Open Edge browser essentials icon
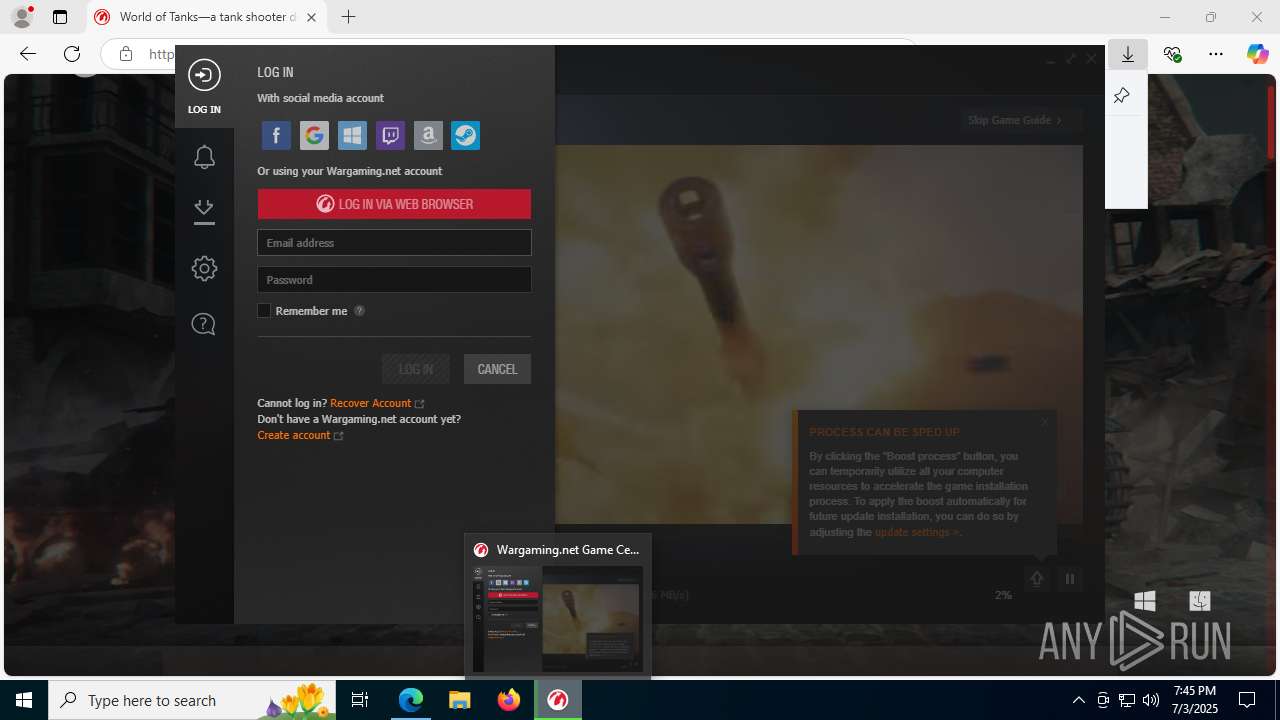1280x720 pixels. click(1172, 54)
